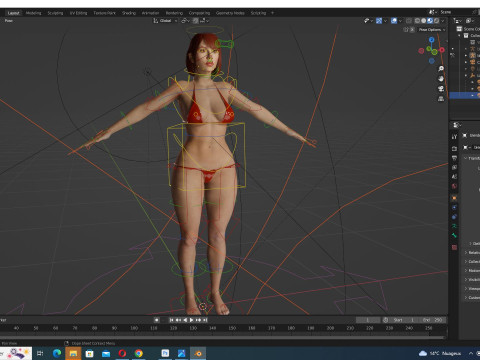Screen dimensions: 480x360
Task: Switch to the UV Editing workspace
Action: [78, 13]
